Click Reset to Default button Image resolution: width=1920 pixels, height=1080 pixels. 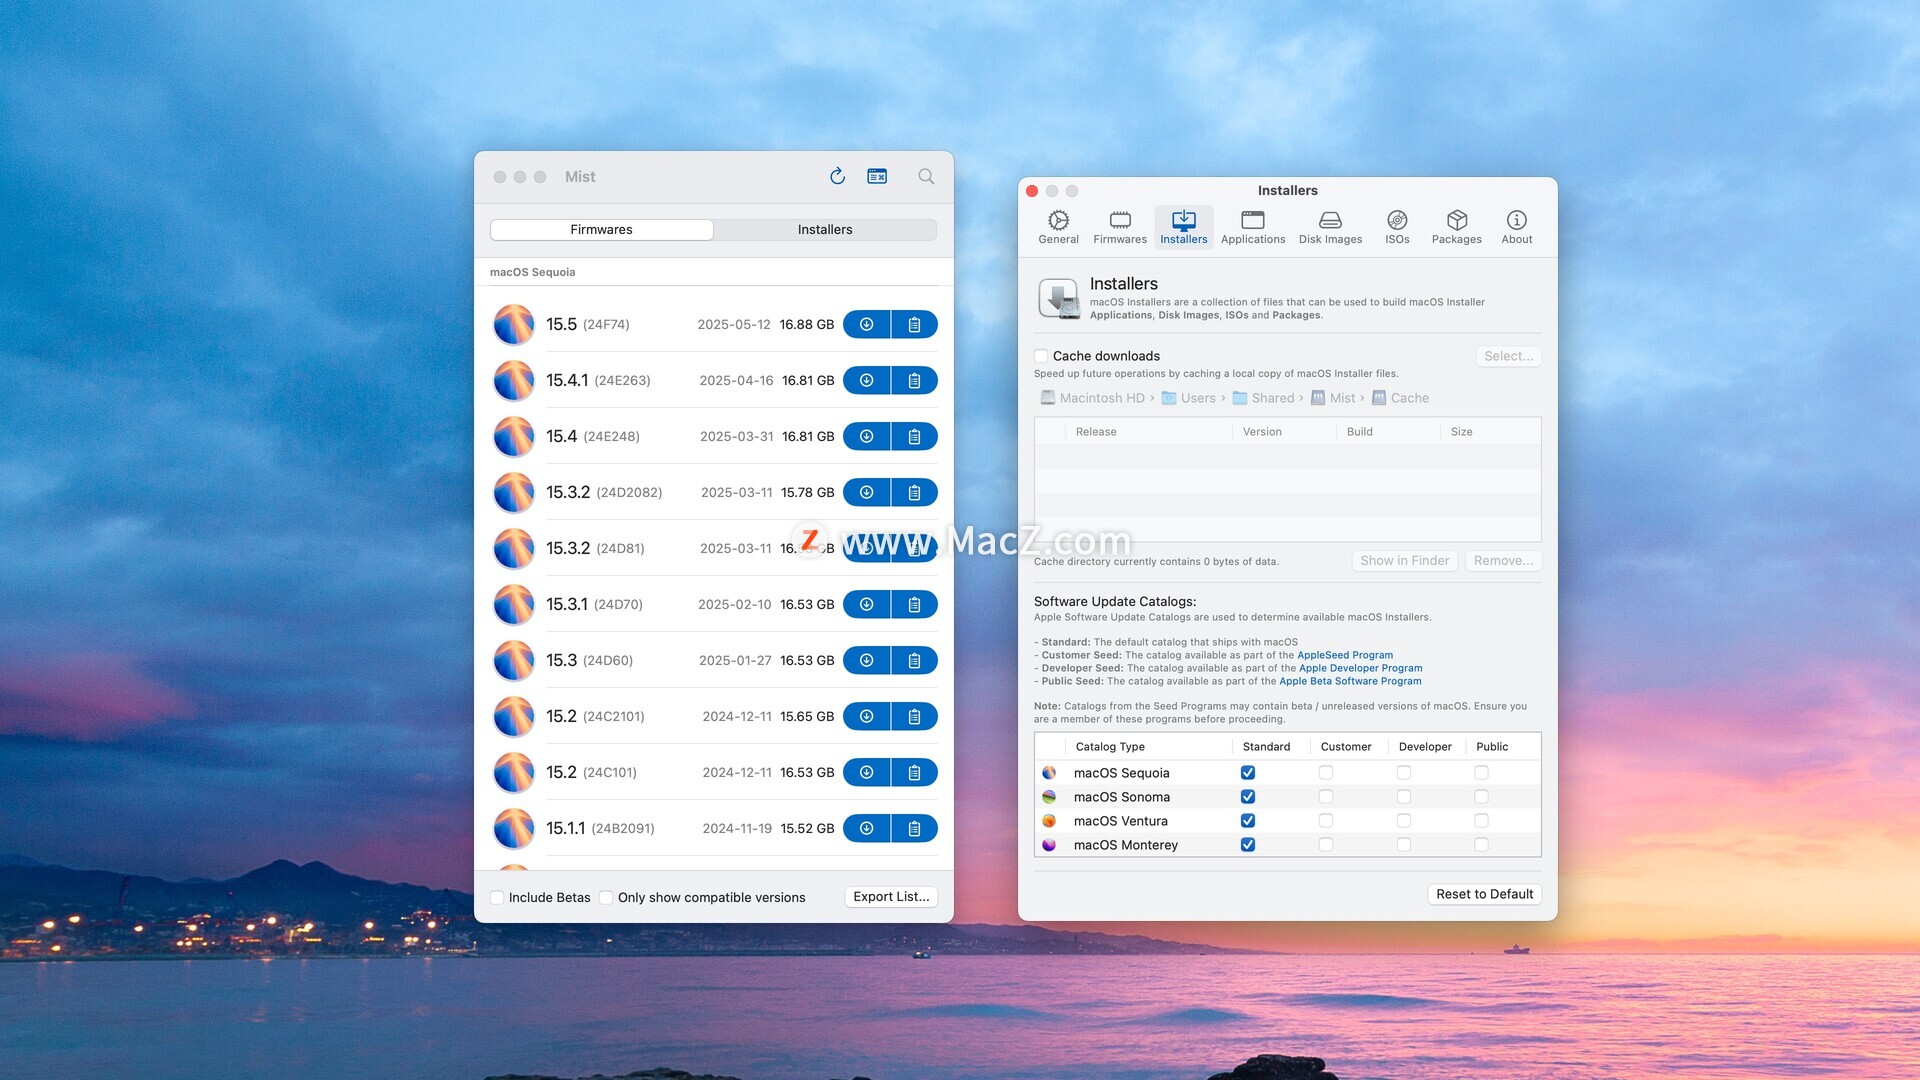click(x=1484, y=894)
